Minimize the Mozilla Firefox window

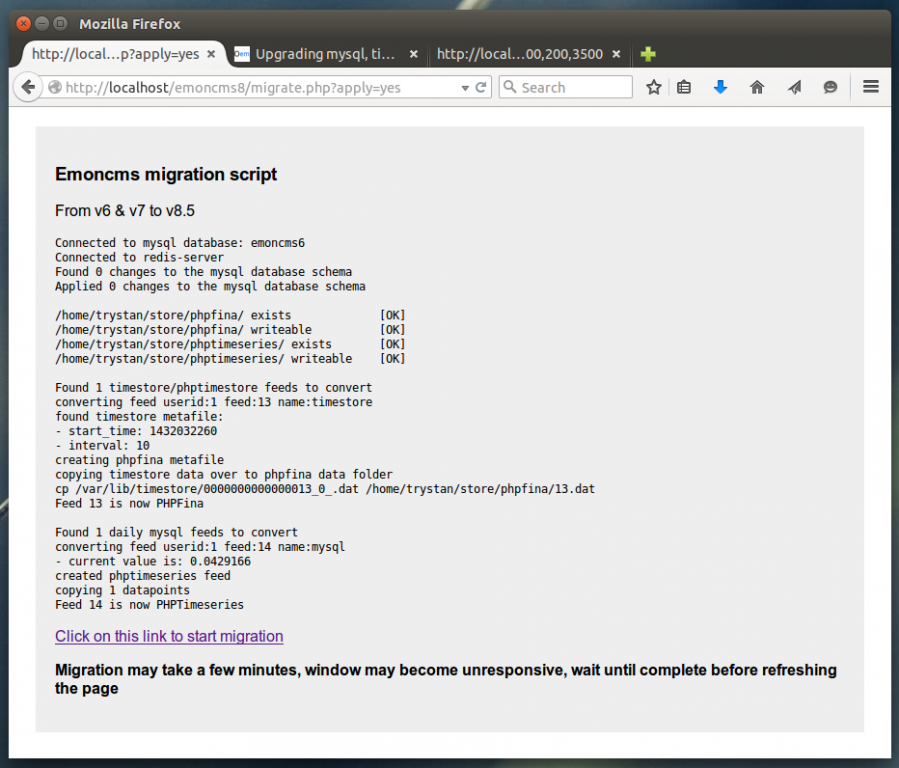pos(42,23)
